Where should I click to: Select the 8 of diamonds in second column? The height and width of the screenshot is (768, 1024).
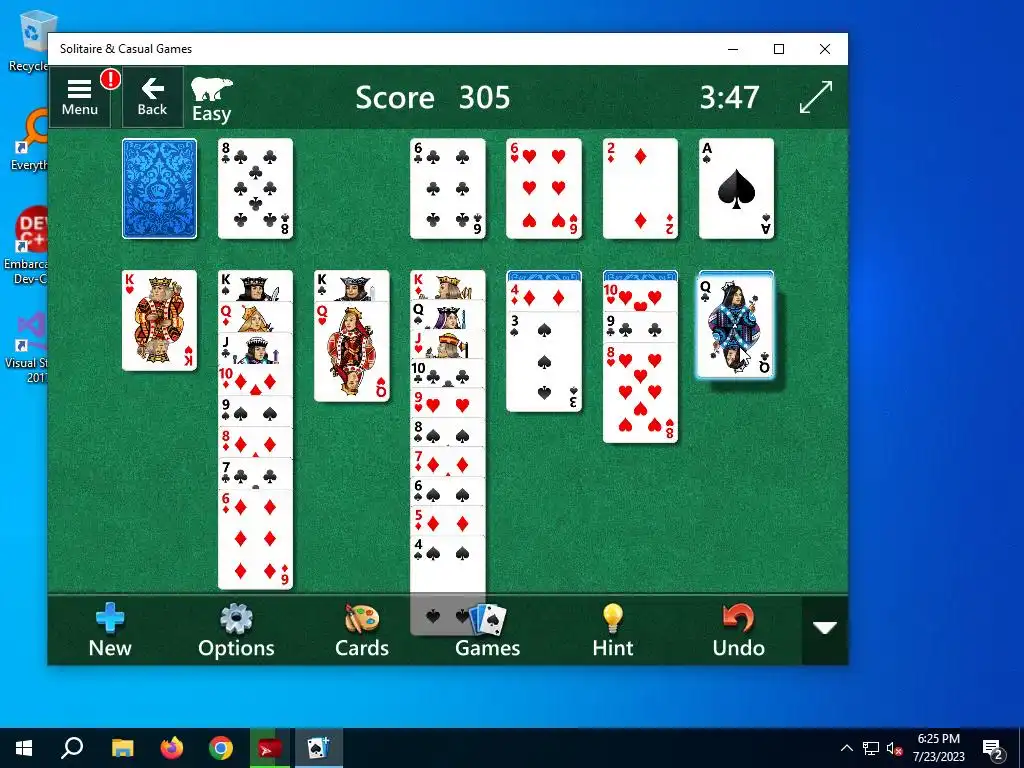tap(255, 443)
